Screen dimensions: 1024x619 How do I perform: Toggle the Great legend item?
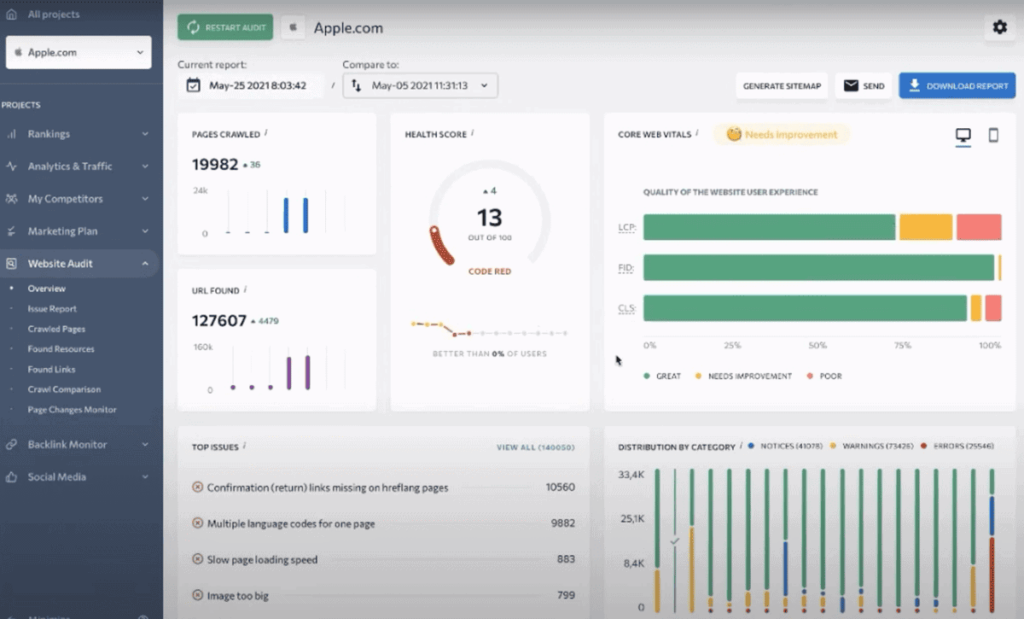(x=662, y=376)
